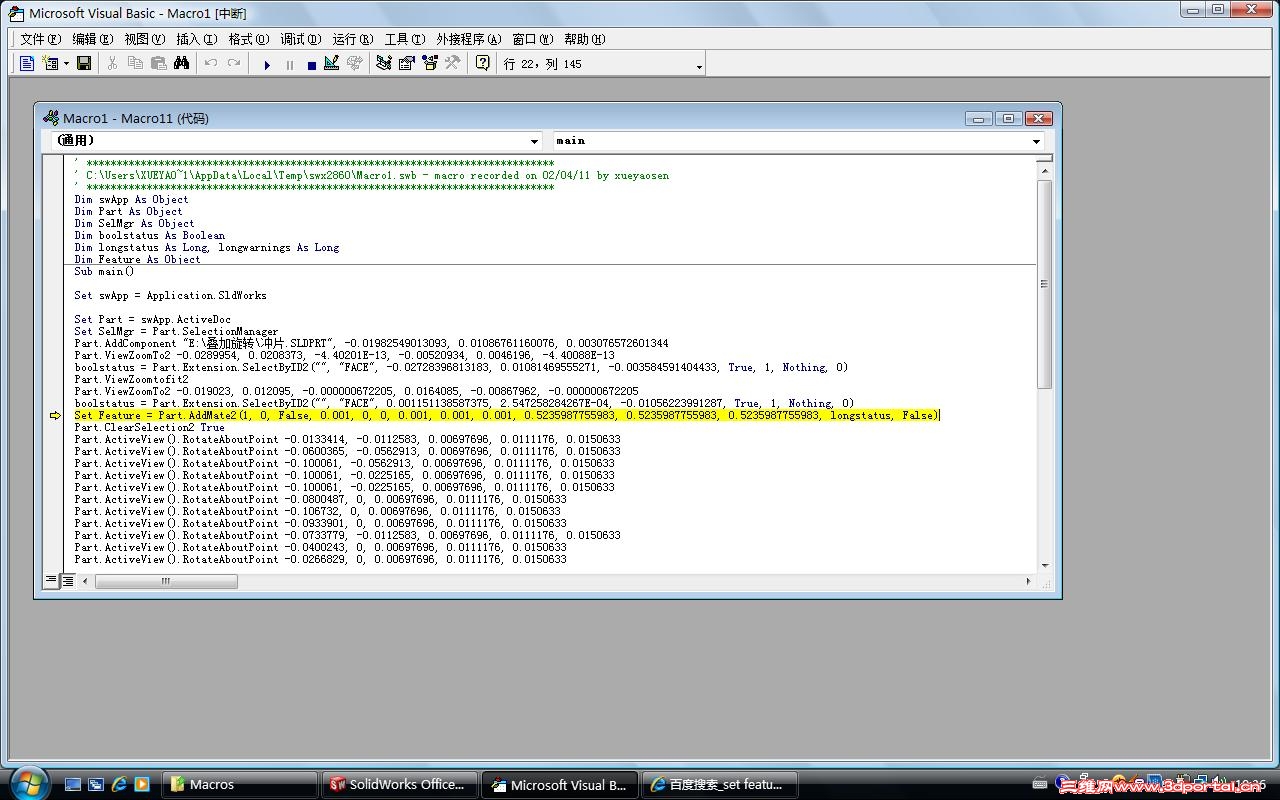Click the Switch between windows Quick Launch icon
1280x800 pixels.
[96, 784]
